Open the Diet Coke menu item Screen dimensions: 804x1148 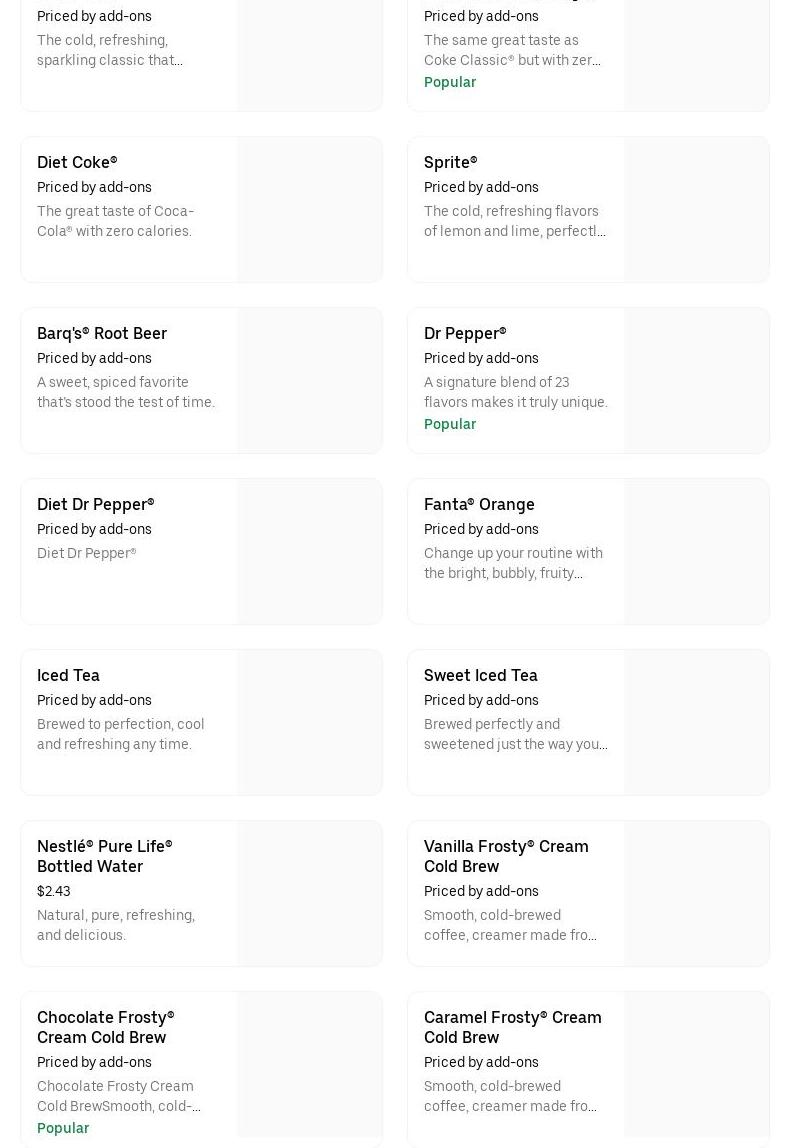pyautogui.click(x=77, y=162)
